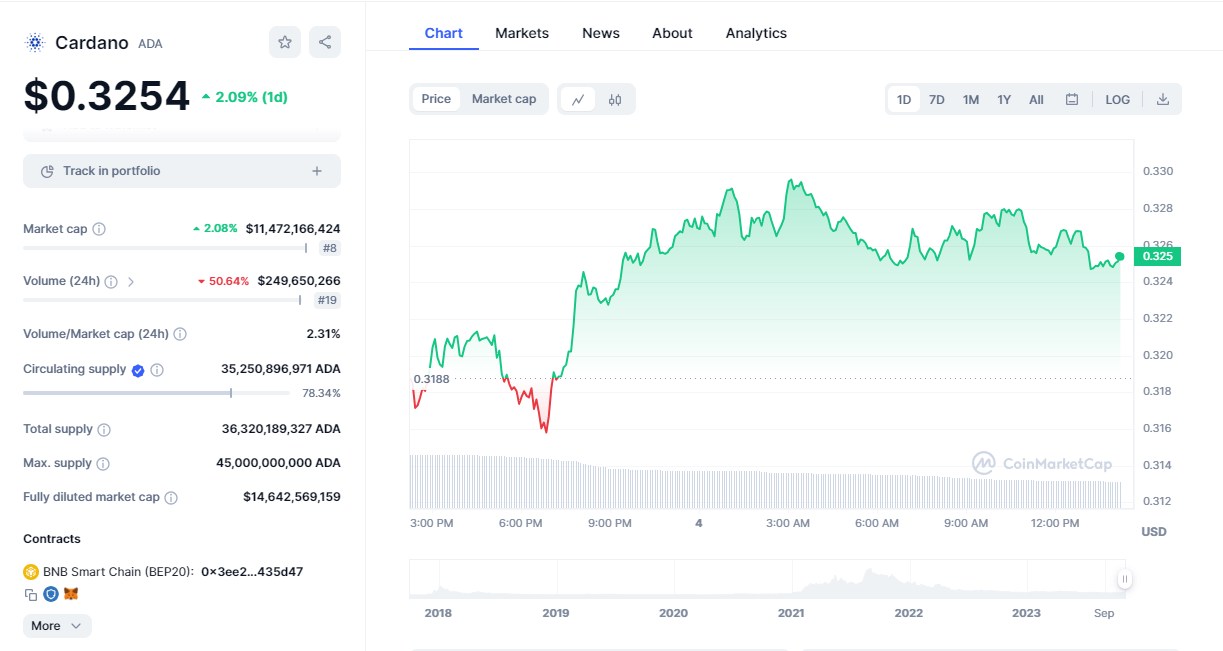This screenshot has height=651, width=1223.
Task: Open the calendar date range picker
Action: [1072, 99]
